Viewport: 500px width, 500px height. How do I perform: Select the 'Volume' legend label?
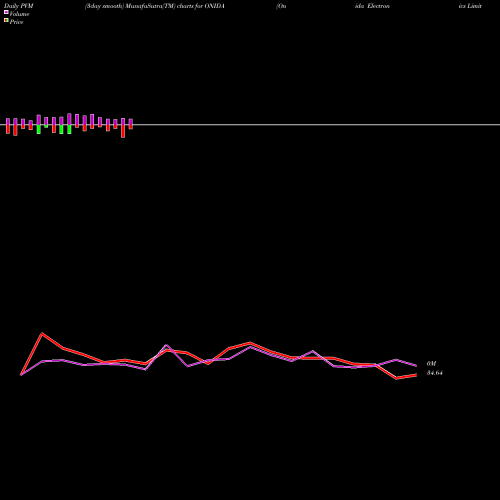click(x=19, y=14)
